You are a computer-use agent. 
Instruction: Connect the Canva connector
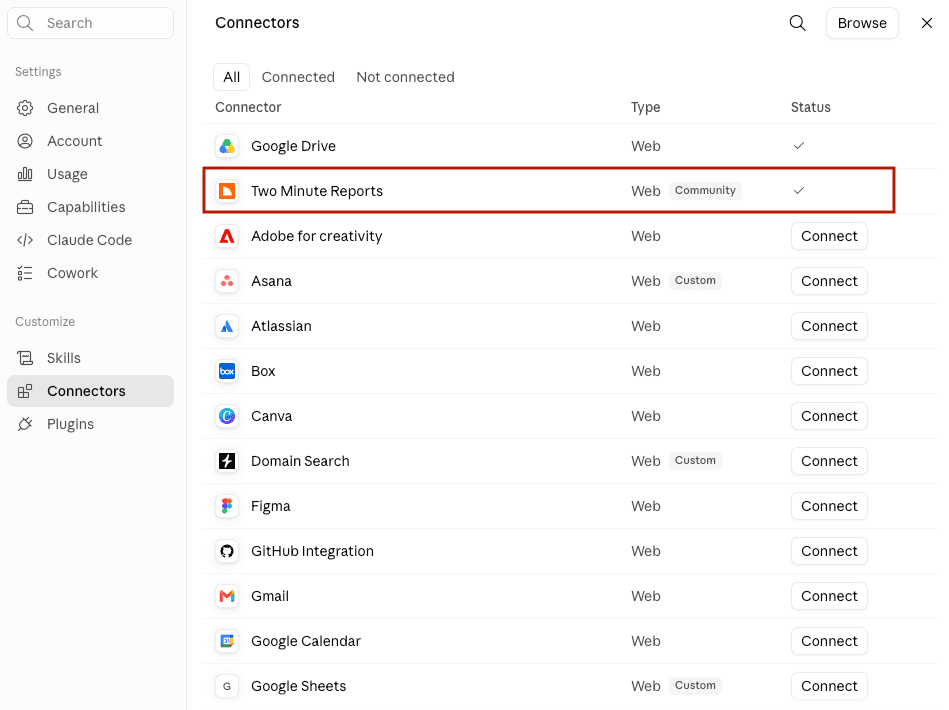tap(829, 416)
